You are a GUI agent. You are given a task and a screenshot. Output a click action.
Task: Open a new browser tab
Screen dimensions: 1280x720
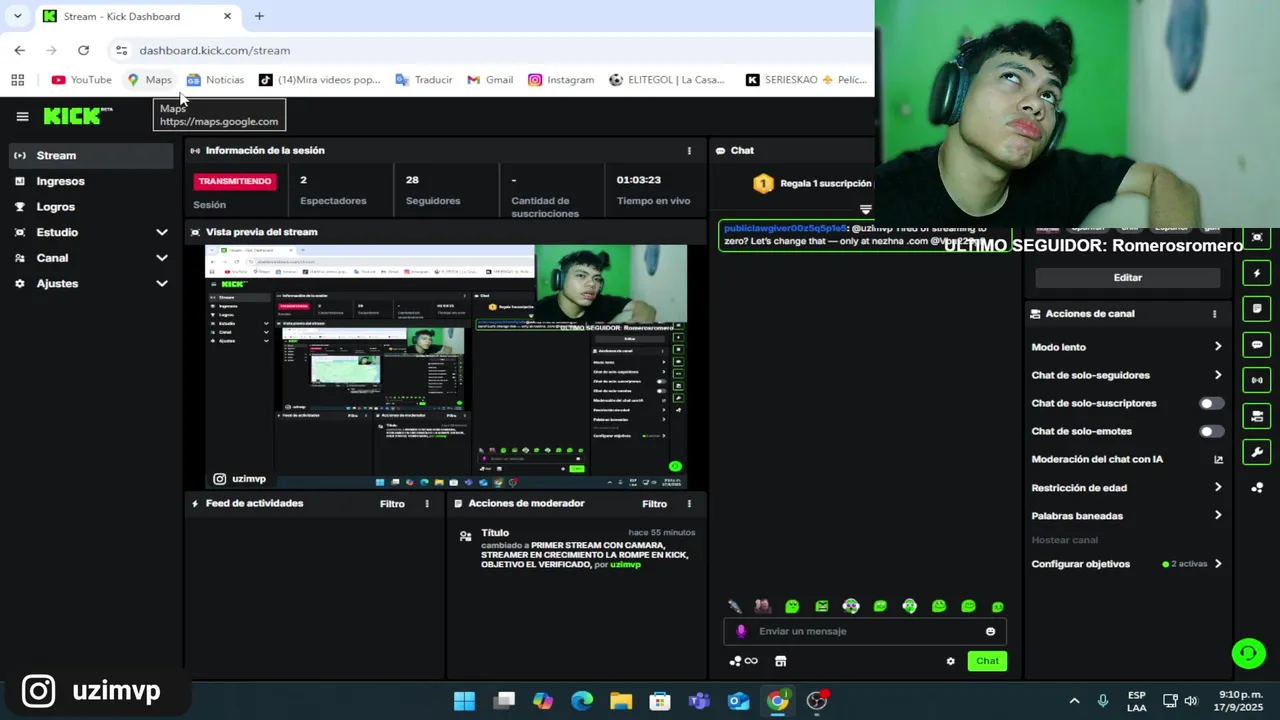tap(259, 16)
